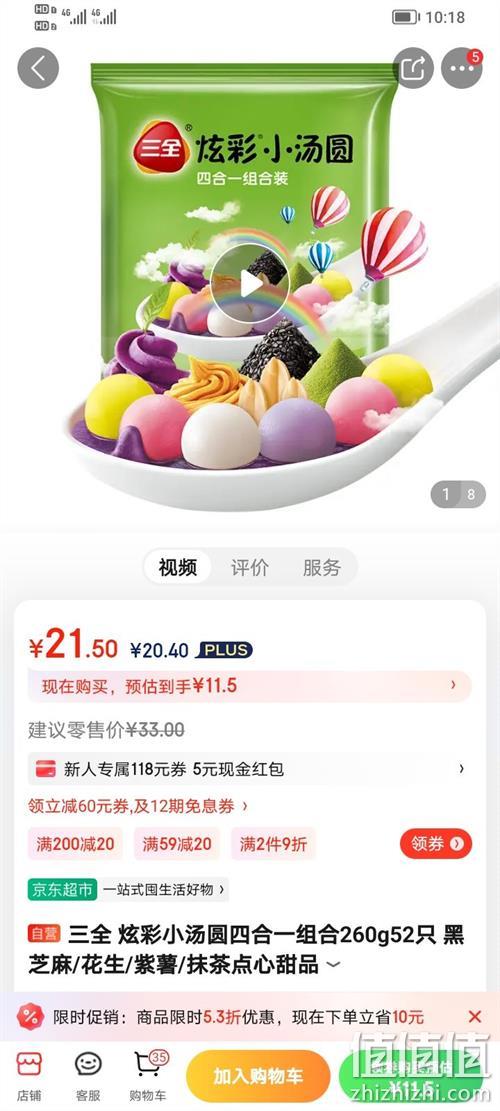Image resolution: width=500 pixels, height=1111 pixels.
Task: Tap the back arrow icon
Action: click(38, 69)
